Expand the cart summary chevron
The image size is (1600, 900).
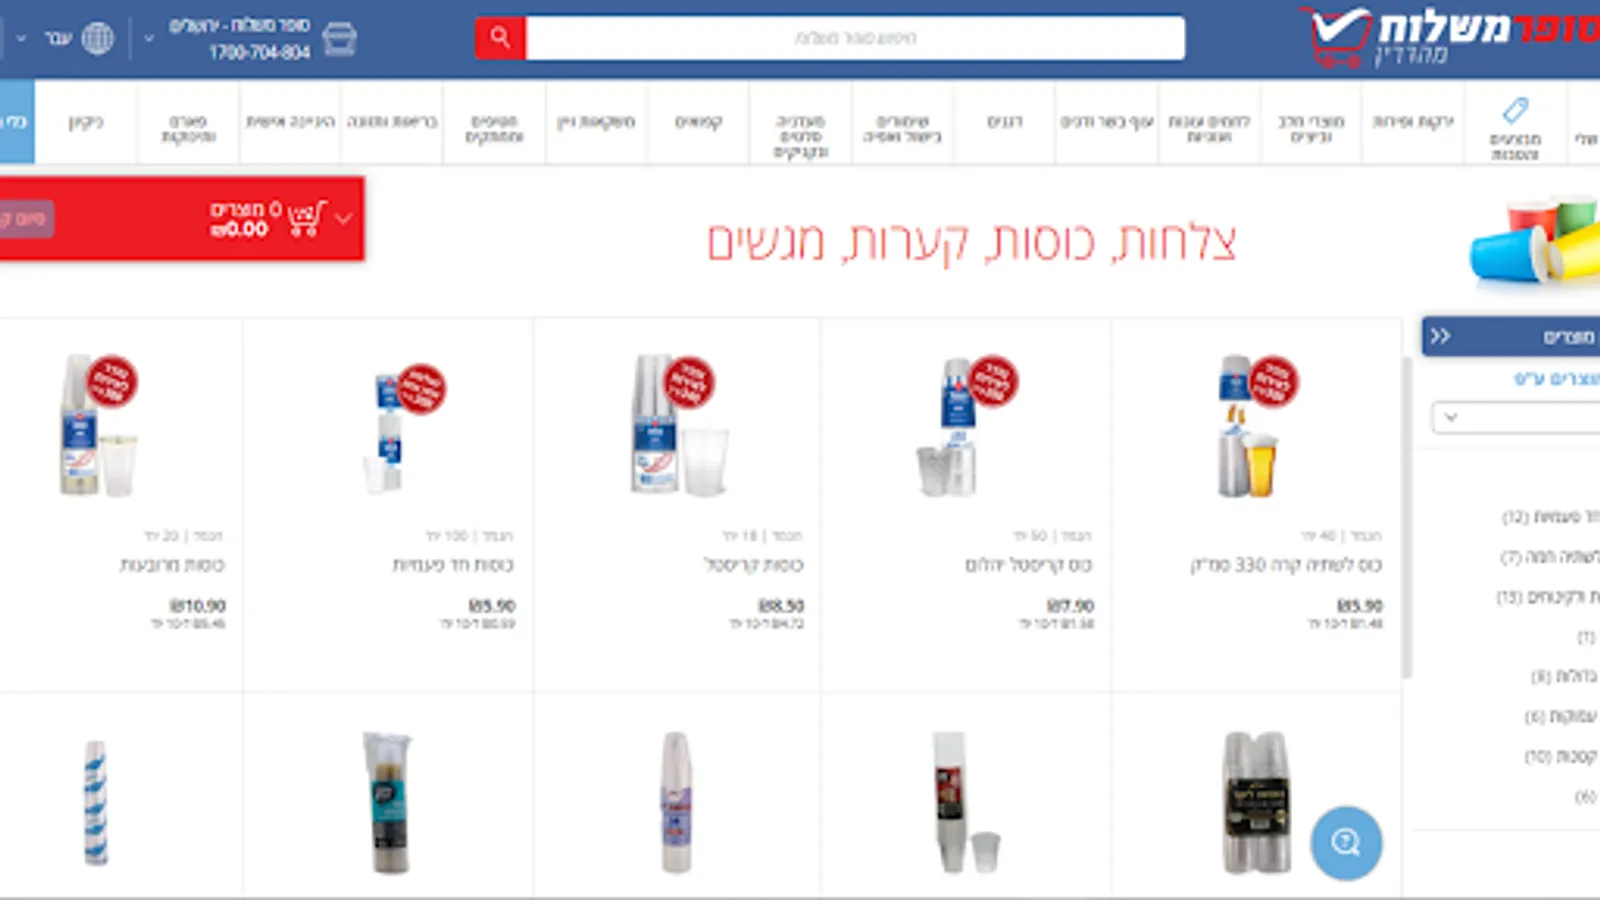tap(344, 218)
